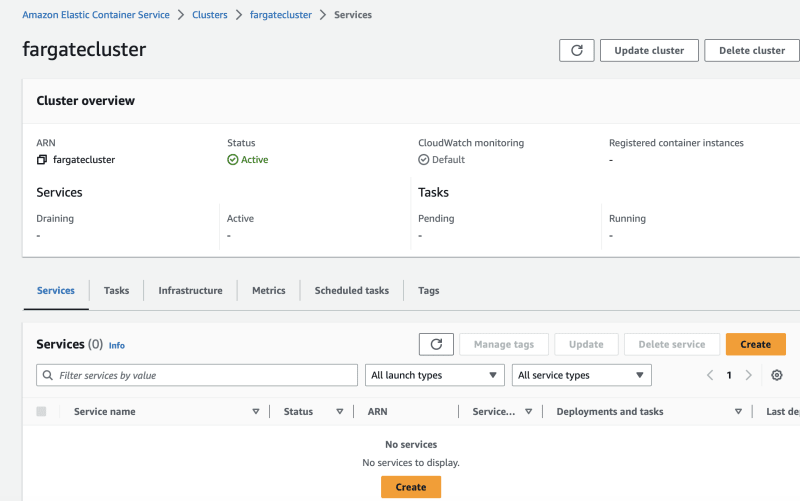The image size is (800, 501).
Task: Click the Update service button
Action: tap(586, 344)
